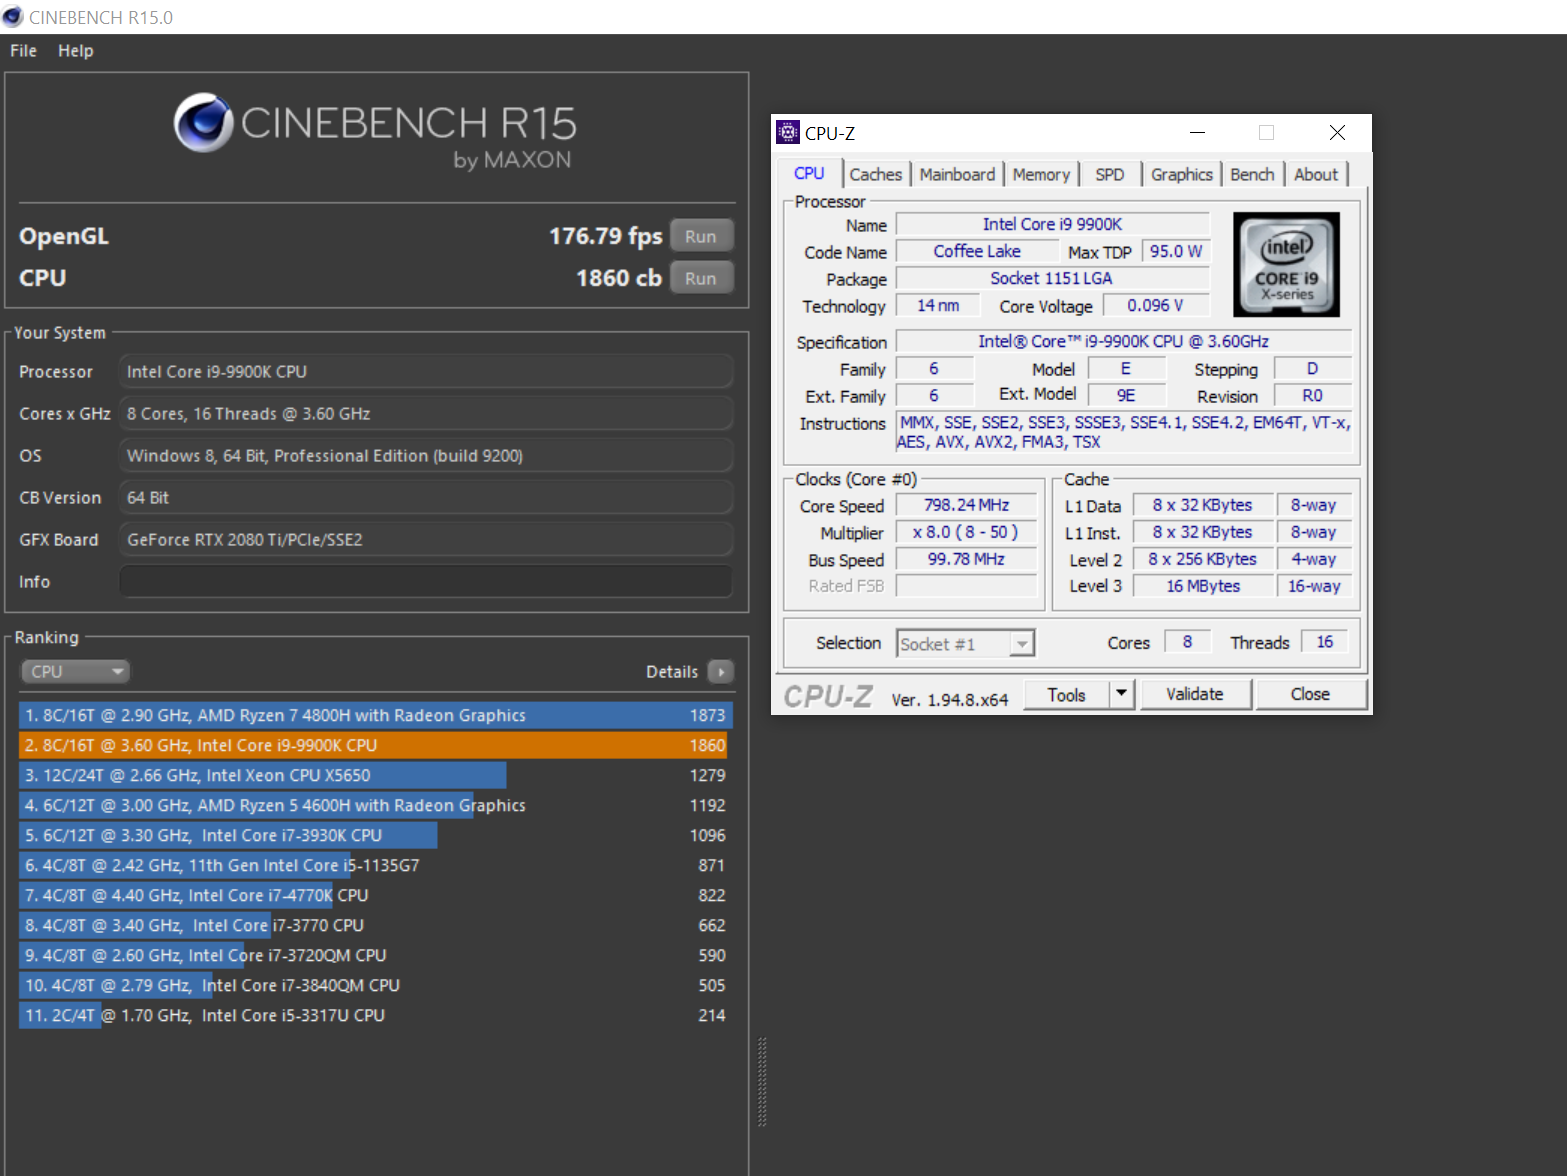Run the OpenGL benchmark
The width and height of the screenshot is (1567, 1176).
coord(701,236)
